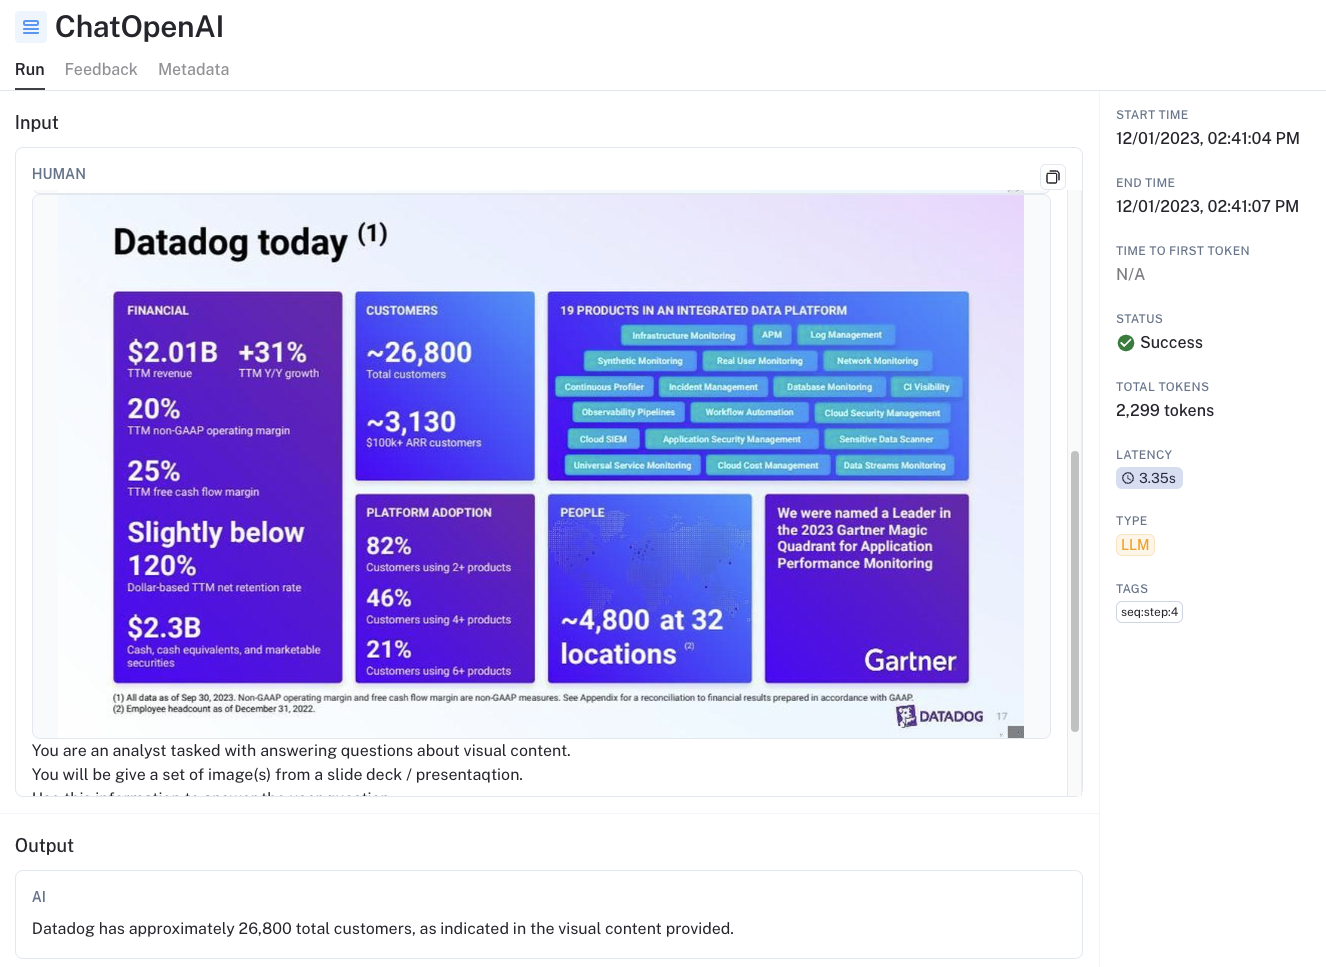Click the PLATFORM ADOPTION card in slide
Viewport: 1326px width, 967px height.
(445, 588)
